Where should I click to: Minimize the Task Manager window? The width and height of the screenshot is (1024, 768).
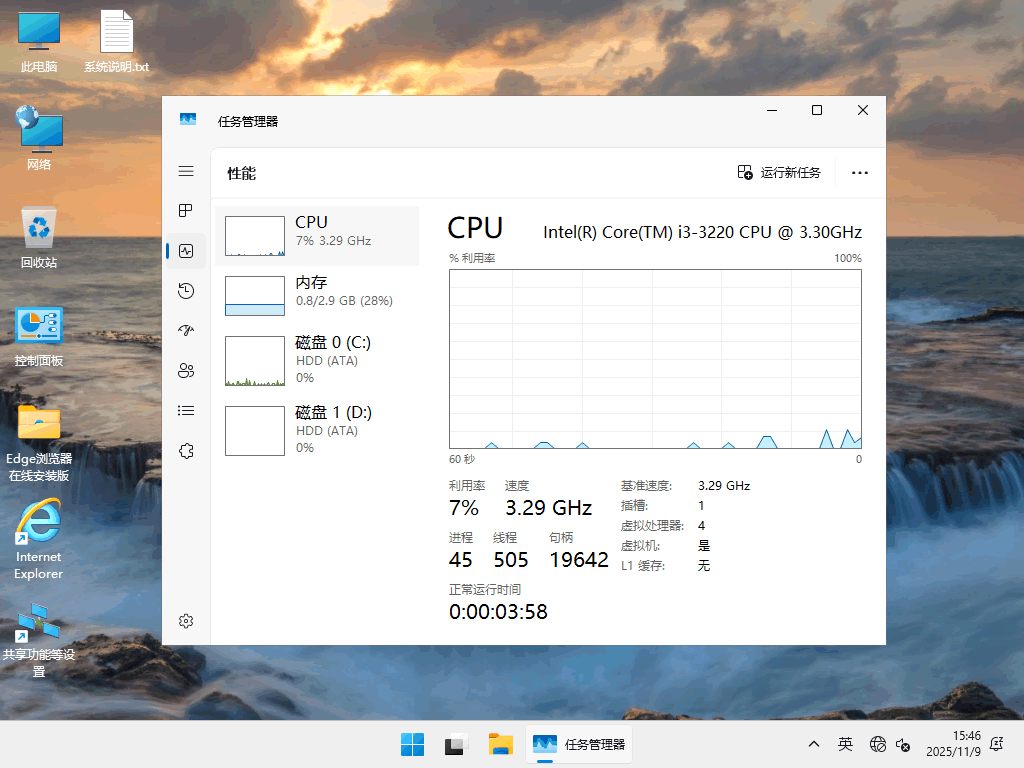(x=772, y=110)
